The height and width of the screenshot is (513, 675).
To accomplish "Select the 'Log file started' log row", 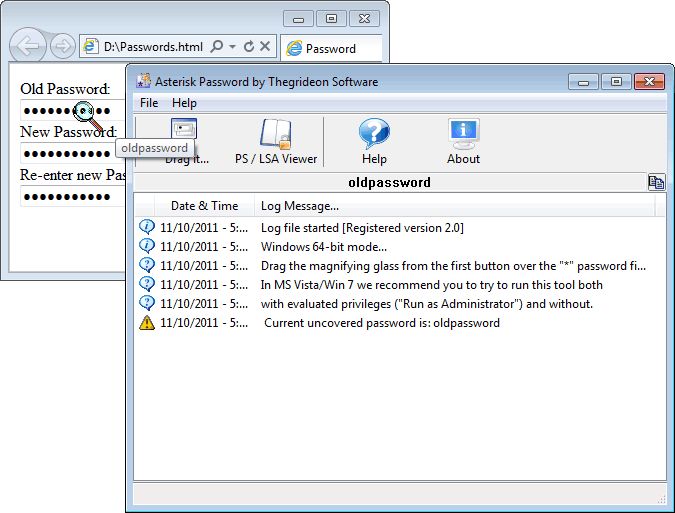I will pos(399,228).
